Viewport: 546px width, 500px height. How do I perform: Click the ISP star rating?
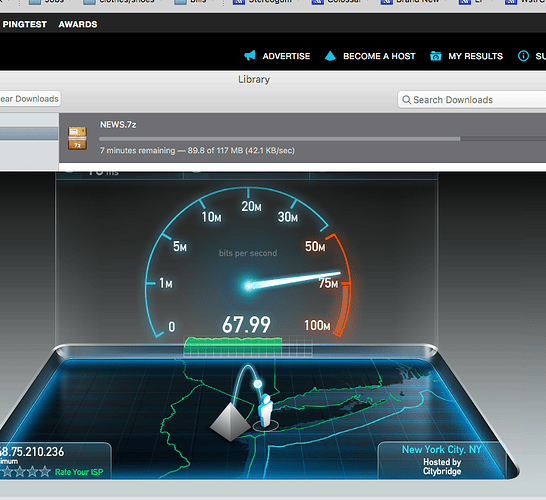pyautogui.click(x=26, y=472)
